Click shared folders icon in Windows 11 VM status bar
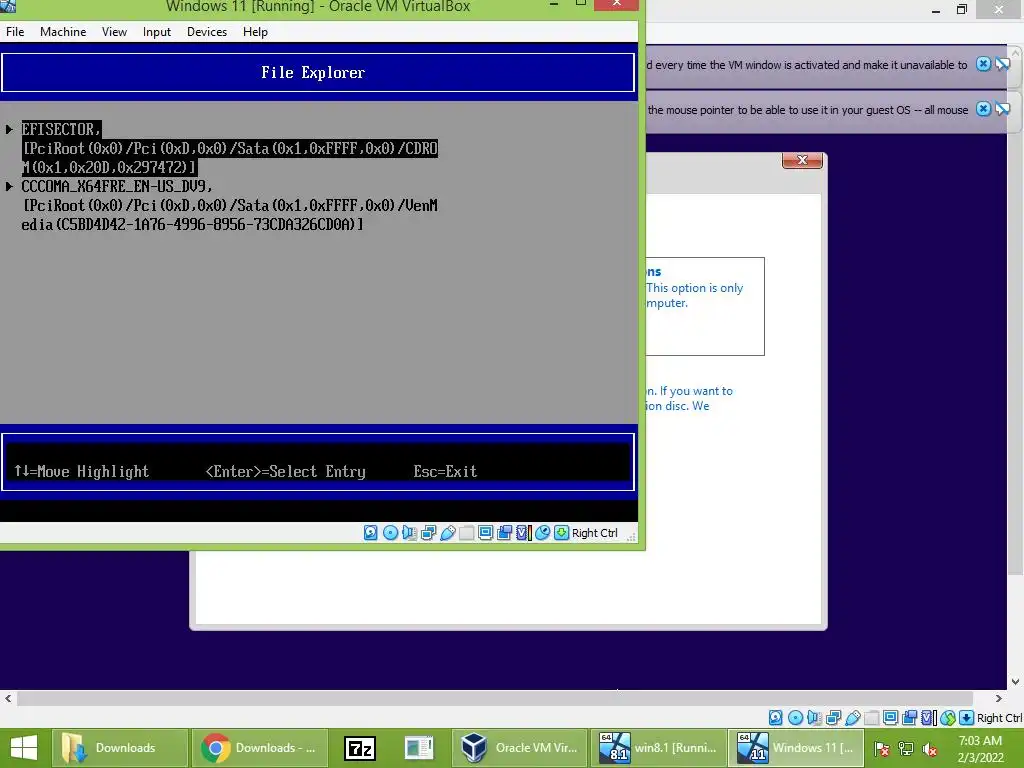 [x=466, y=533]
